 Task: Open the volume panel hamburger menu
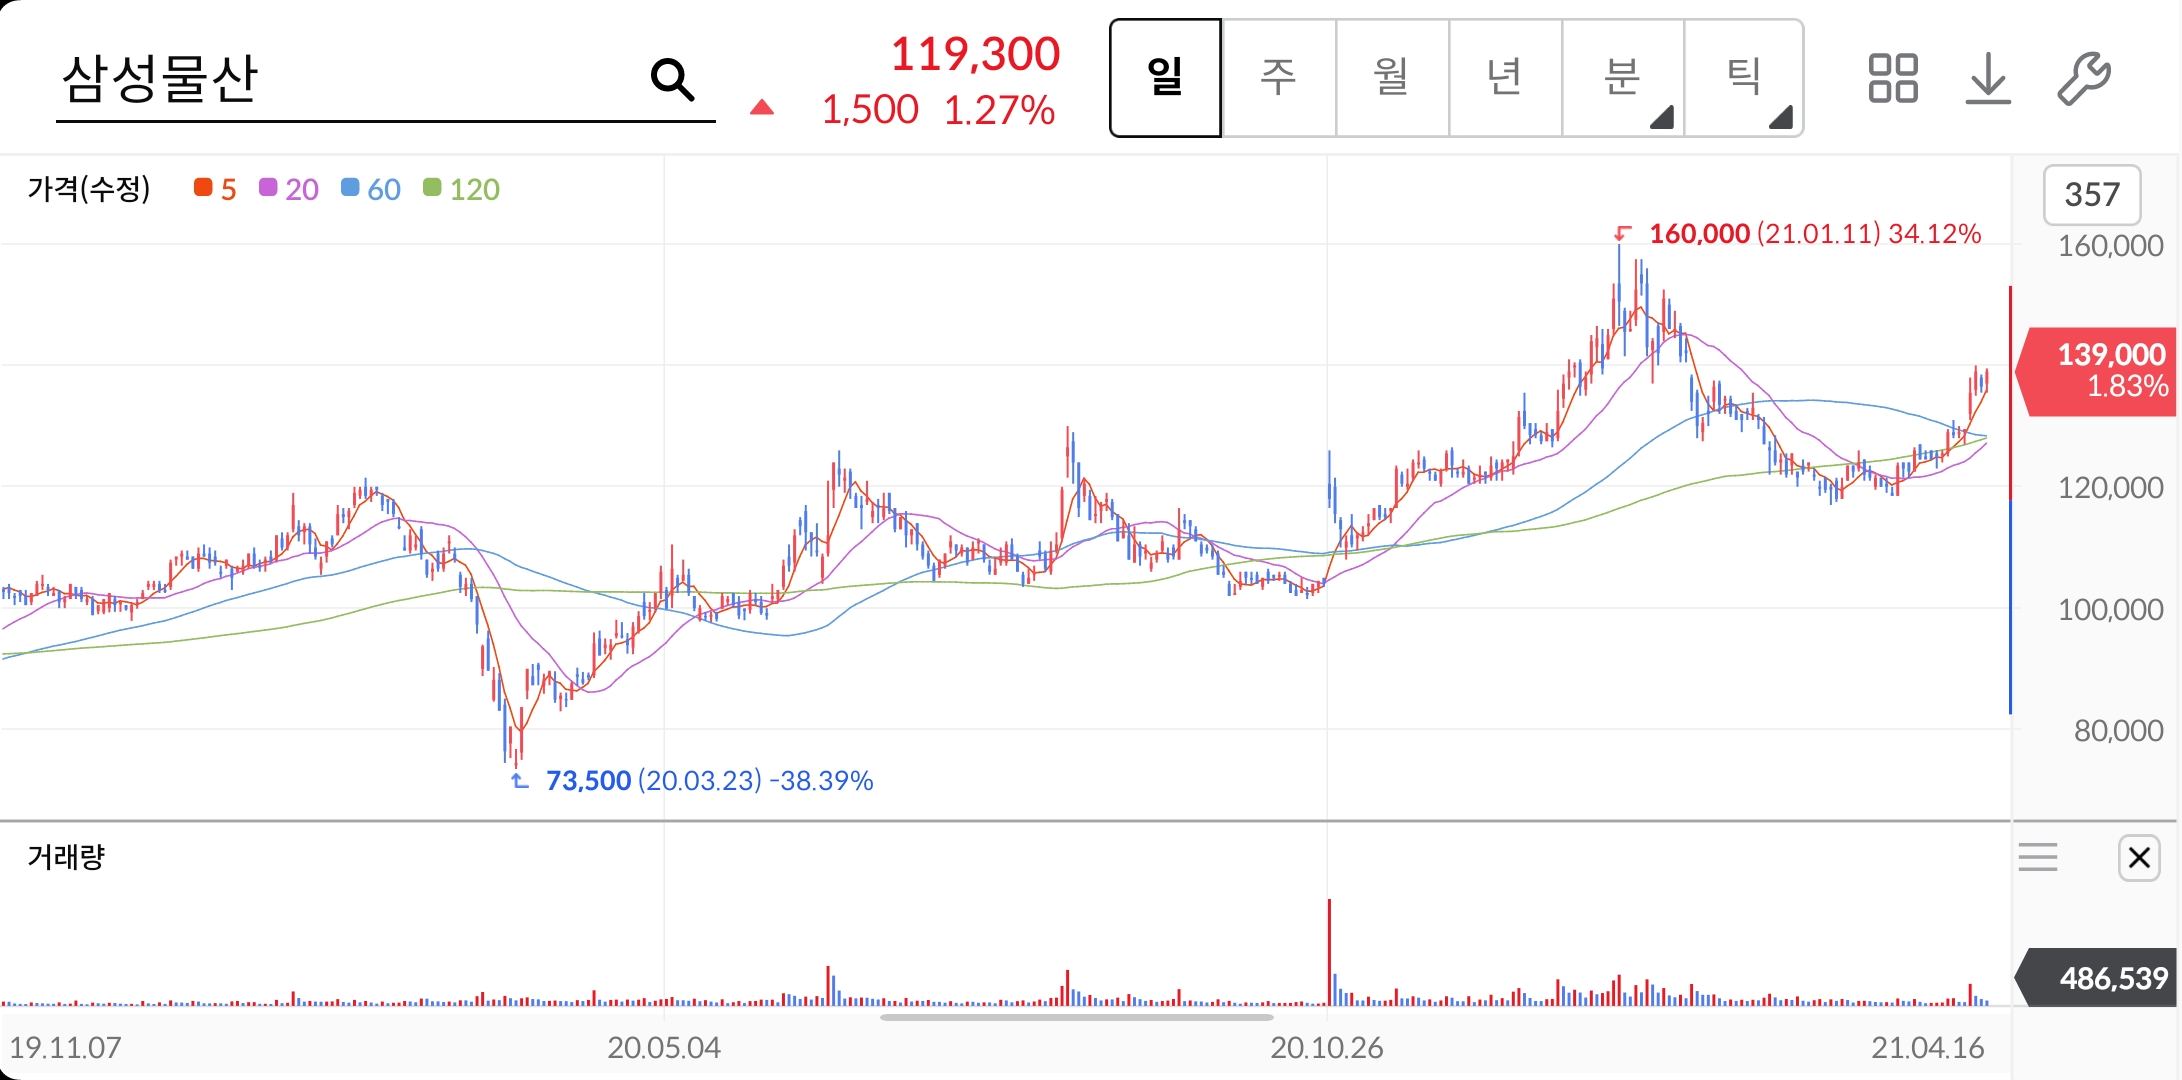pyautogui.click(x=2037, y=857)
